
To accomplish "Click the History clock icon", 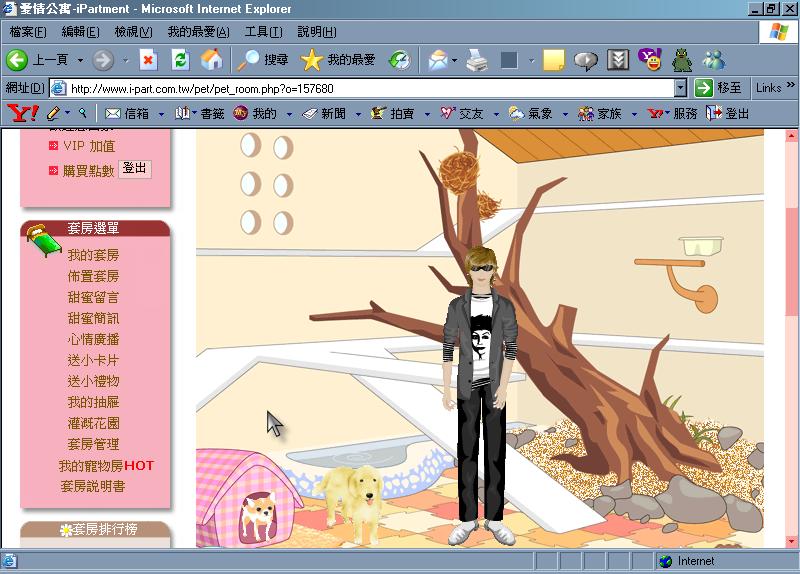I will 399,60.
